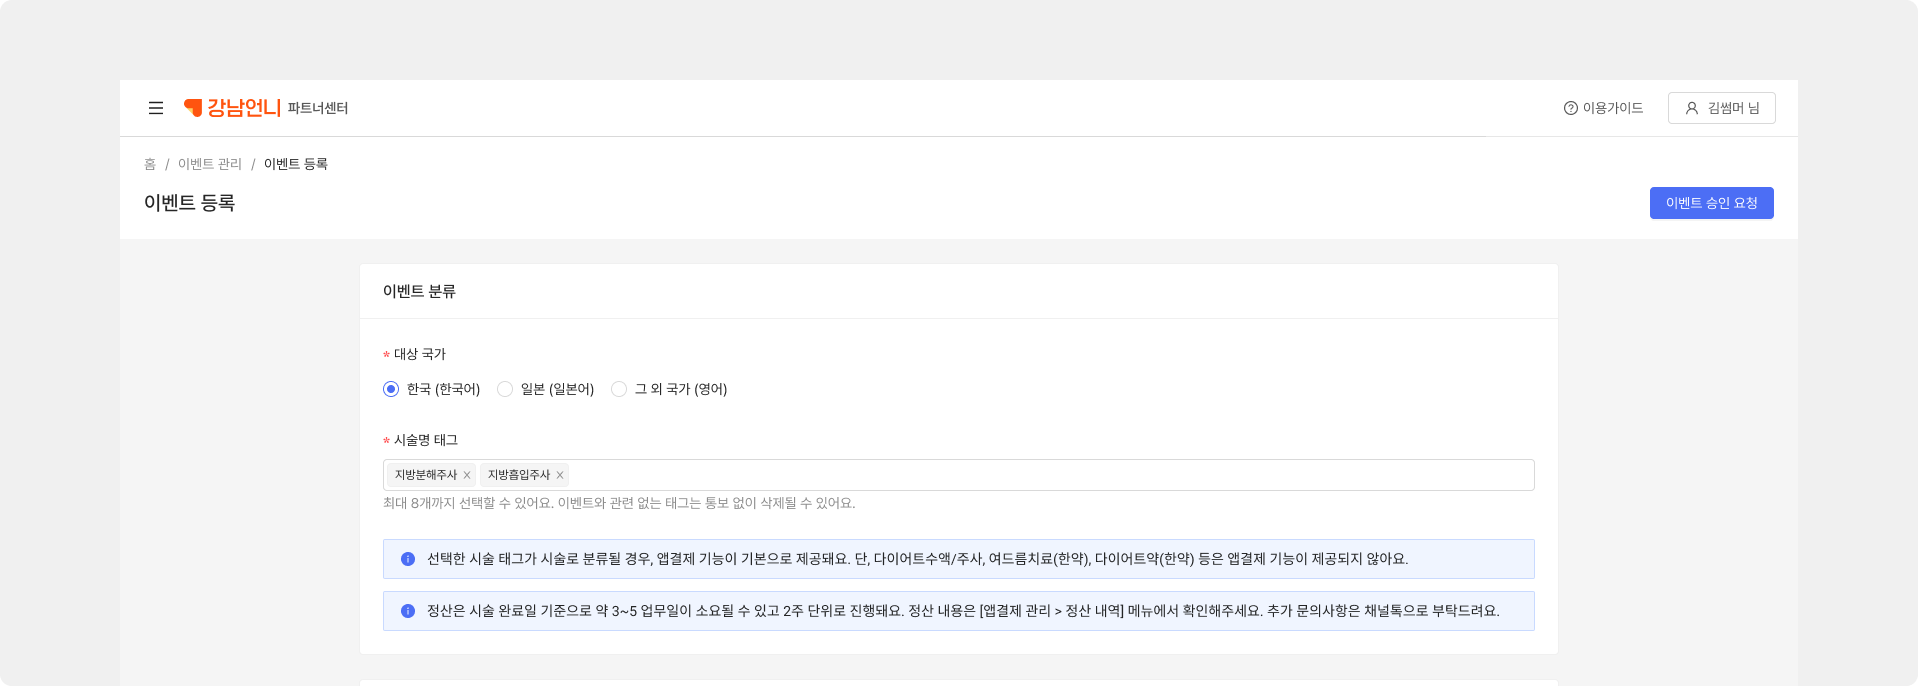Open the 이용가이드 help guide
1918x686 pixels.
(1603, 108)
